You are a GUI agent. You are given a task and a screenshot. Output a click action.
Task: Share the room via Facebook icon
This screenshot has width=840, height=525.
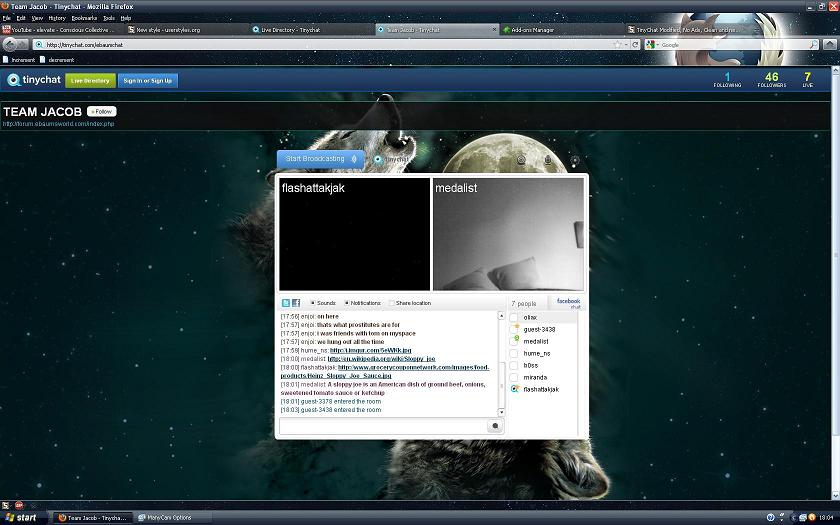click(296, 303)
